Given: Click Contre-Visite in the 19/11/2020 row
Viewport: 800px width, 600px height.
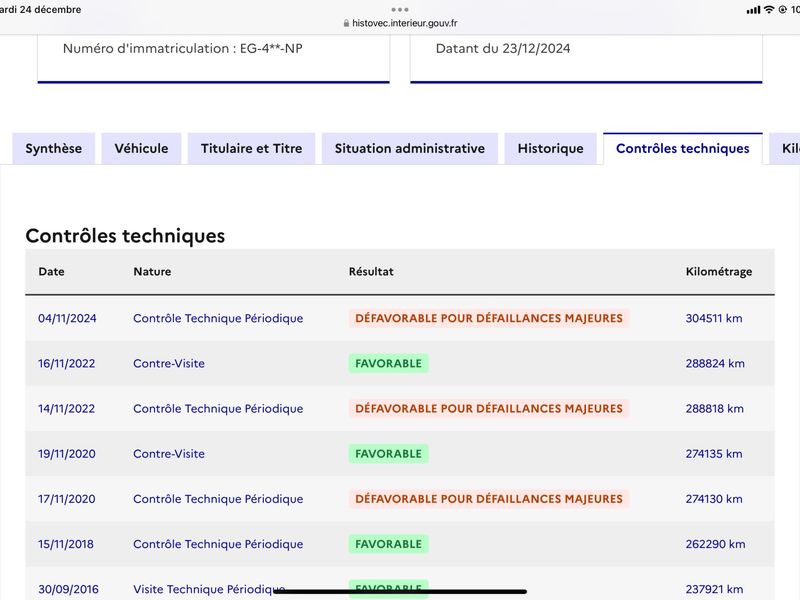Looking at the screenshot, I should pyautogui.click(x=169, y=454).
